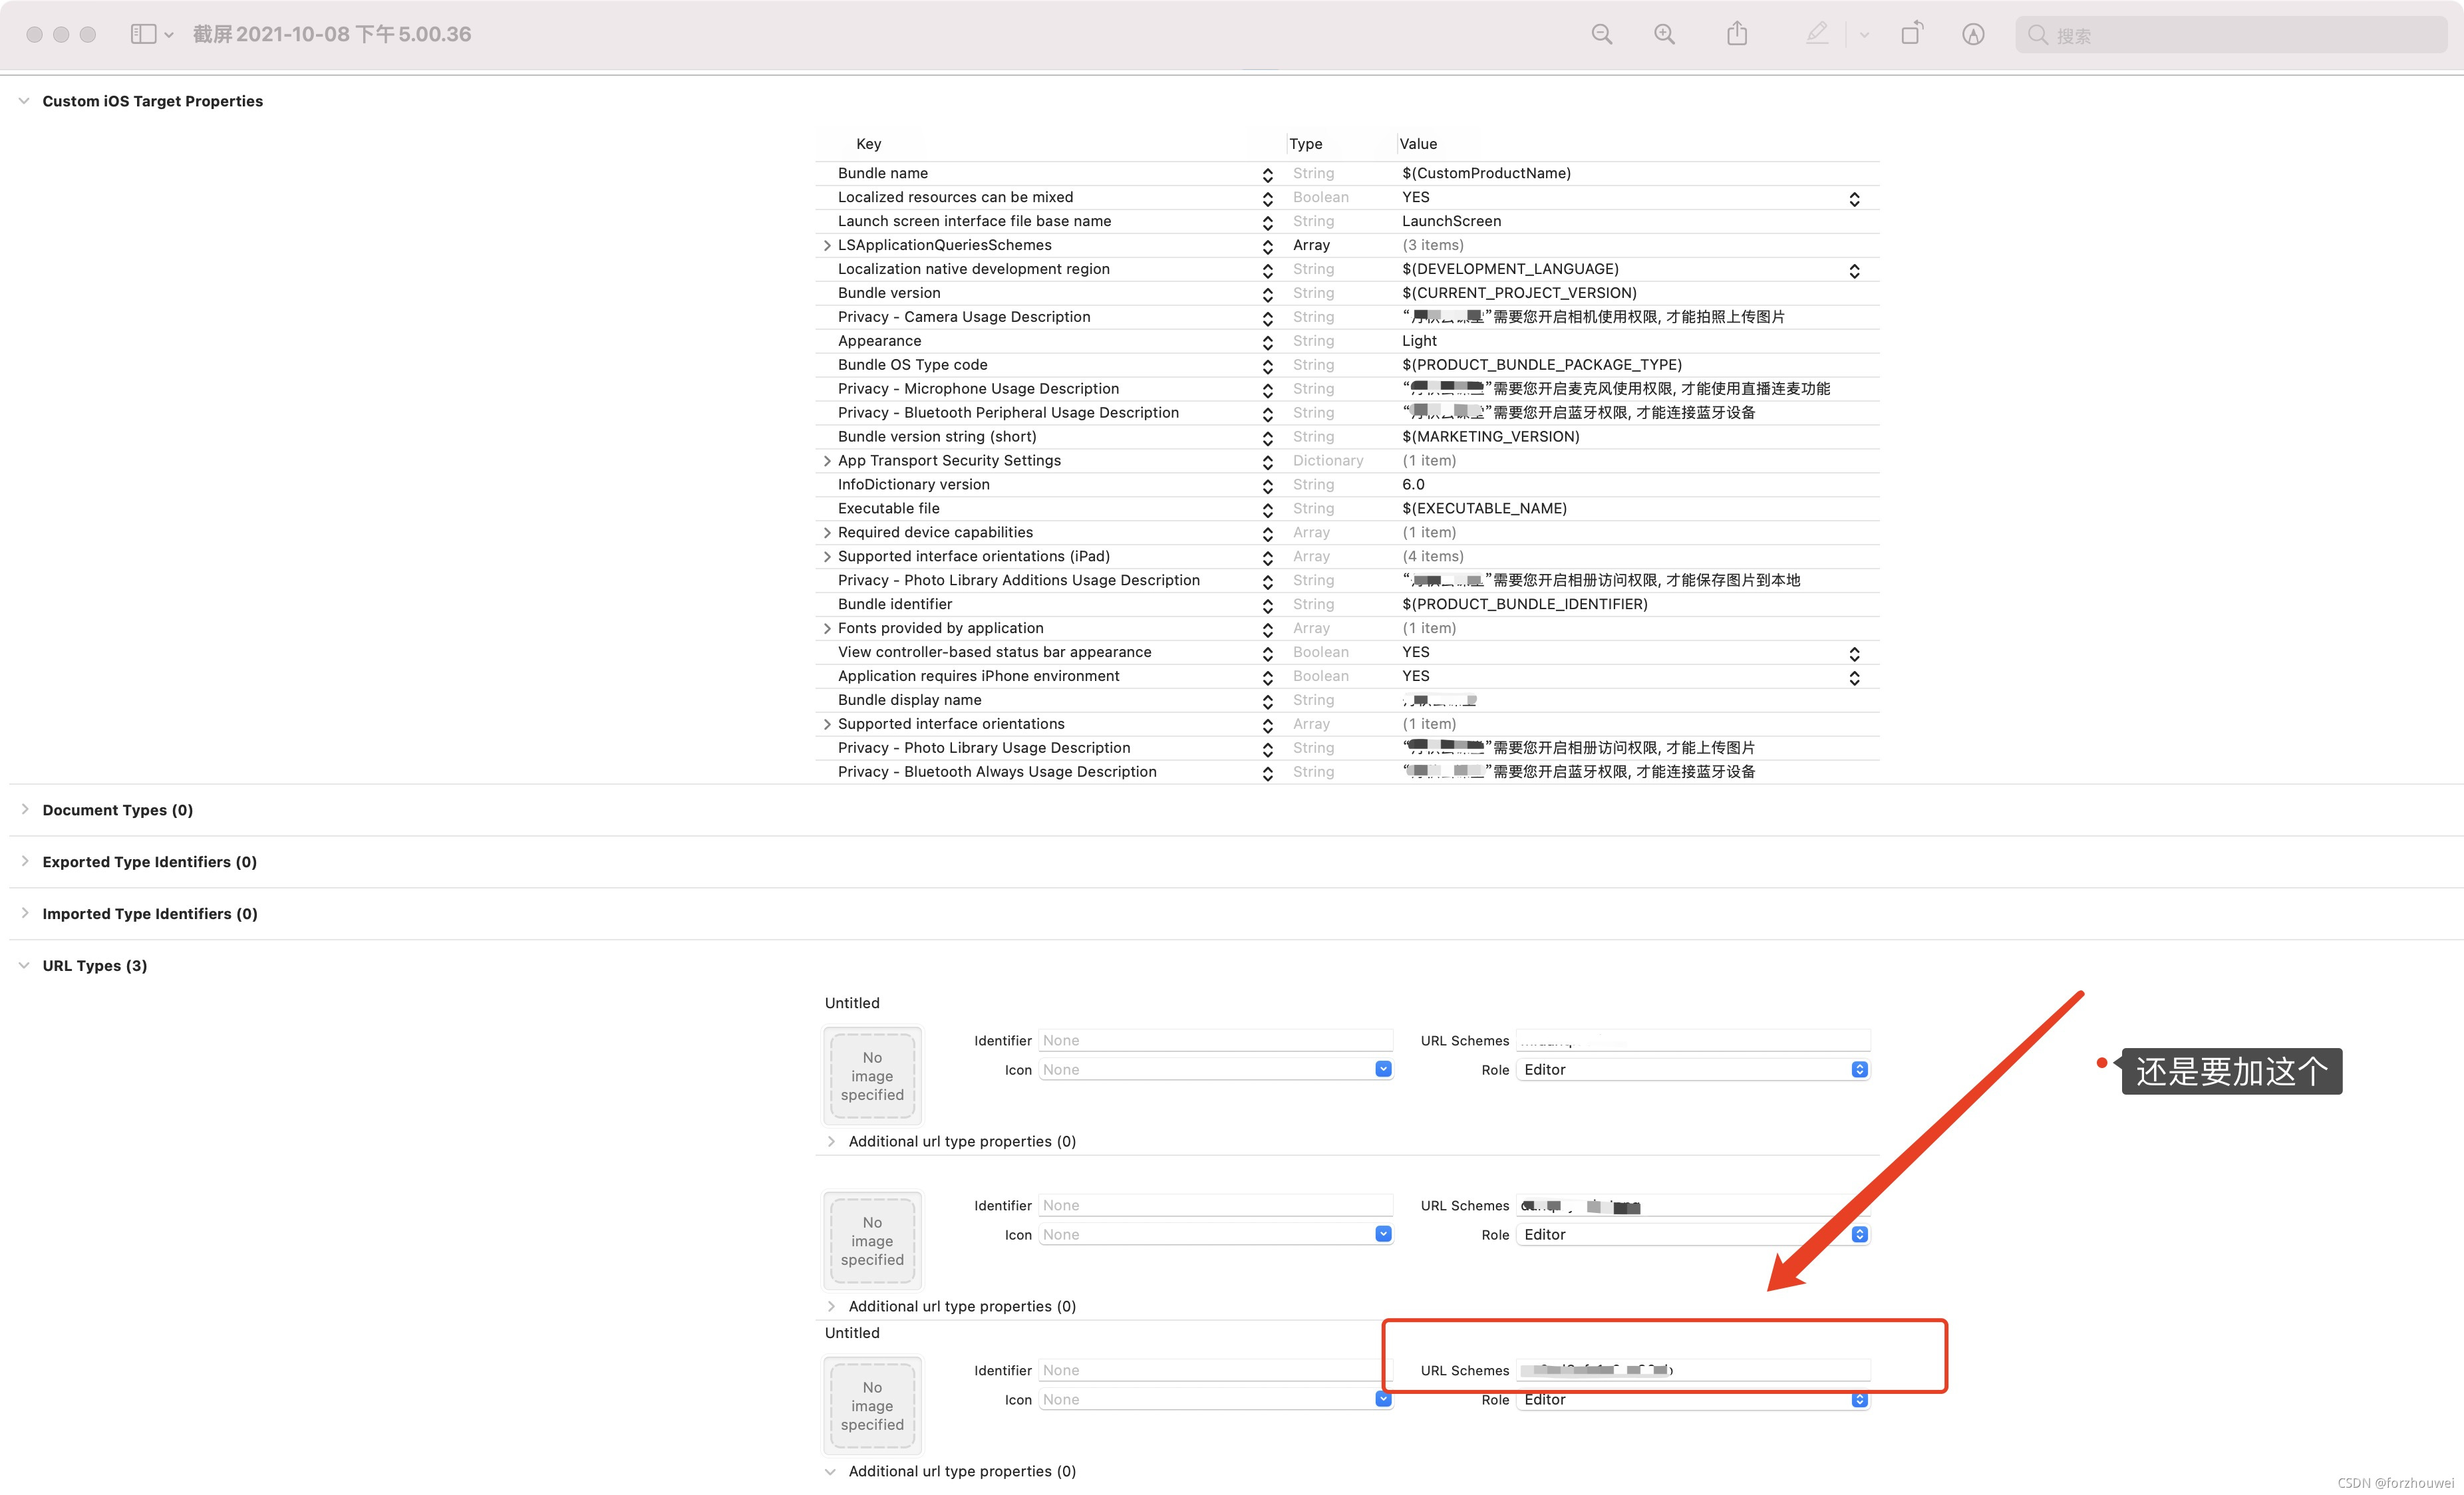
Task: Click the rotate image icon
Action: pyautogui.click(x=1911, y=34)
